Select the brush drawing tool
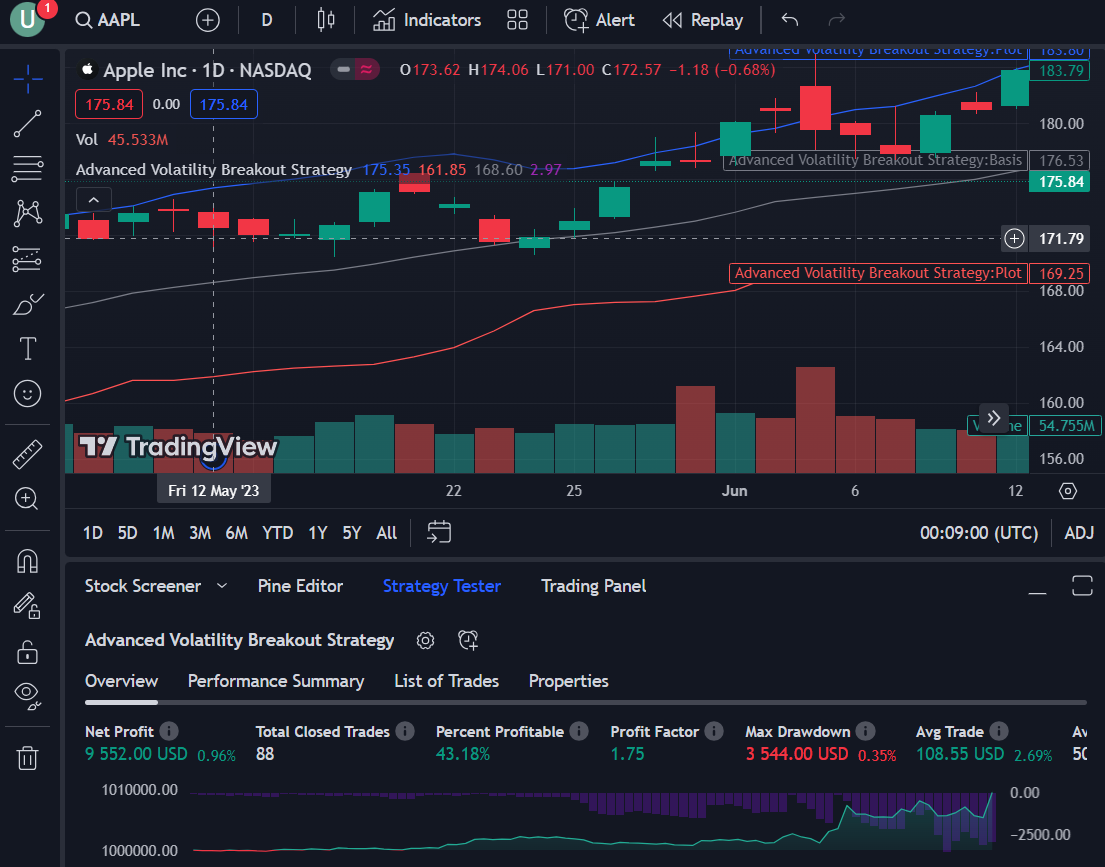This screenshot has height=867, width=1105. [27, 304]
